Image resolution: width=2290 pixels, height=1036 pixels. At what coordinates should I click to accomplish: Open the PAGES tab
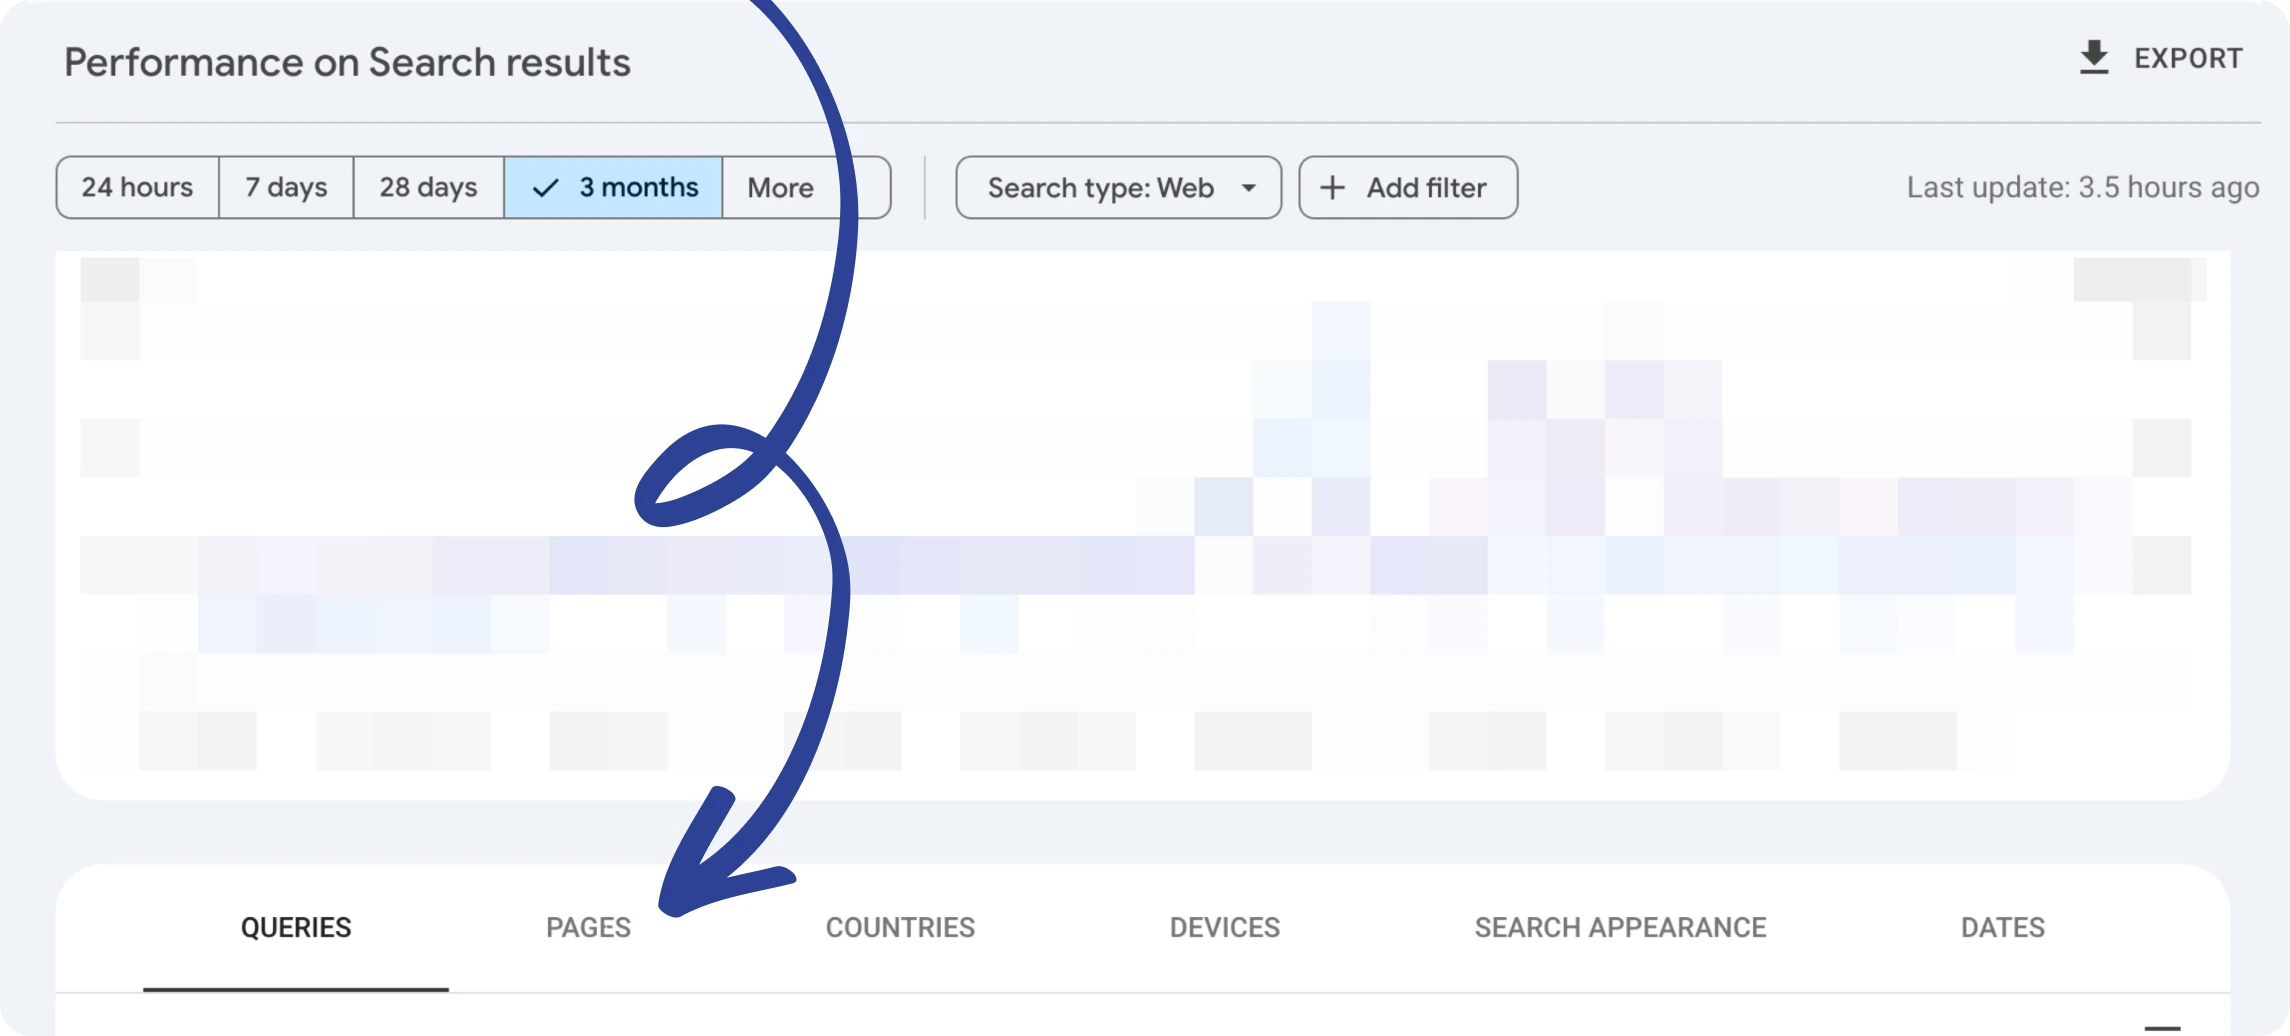(588, 928)
